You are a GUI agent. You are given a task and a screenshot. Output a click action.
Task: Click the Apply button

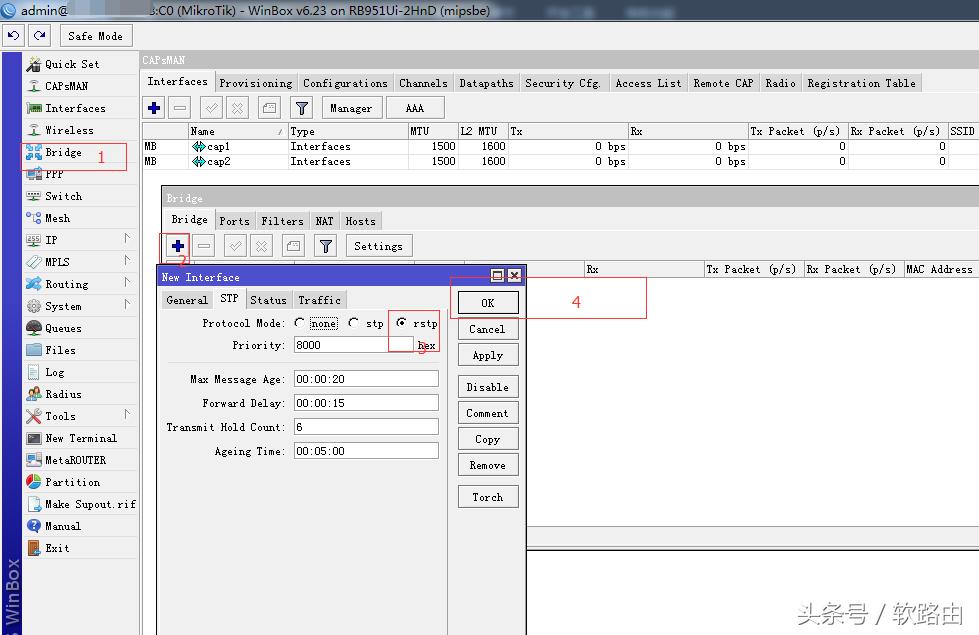pos(487,355)
